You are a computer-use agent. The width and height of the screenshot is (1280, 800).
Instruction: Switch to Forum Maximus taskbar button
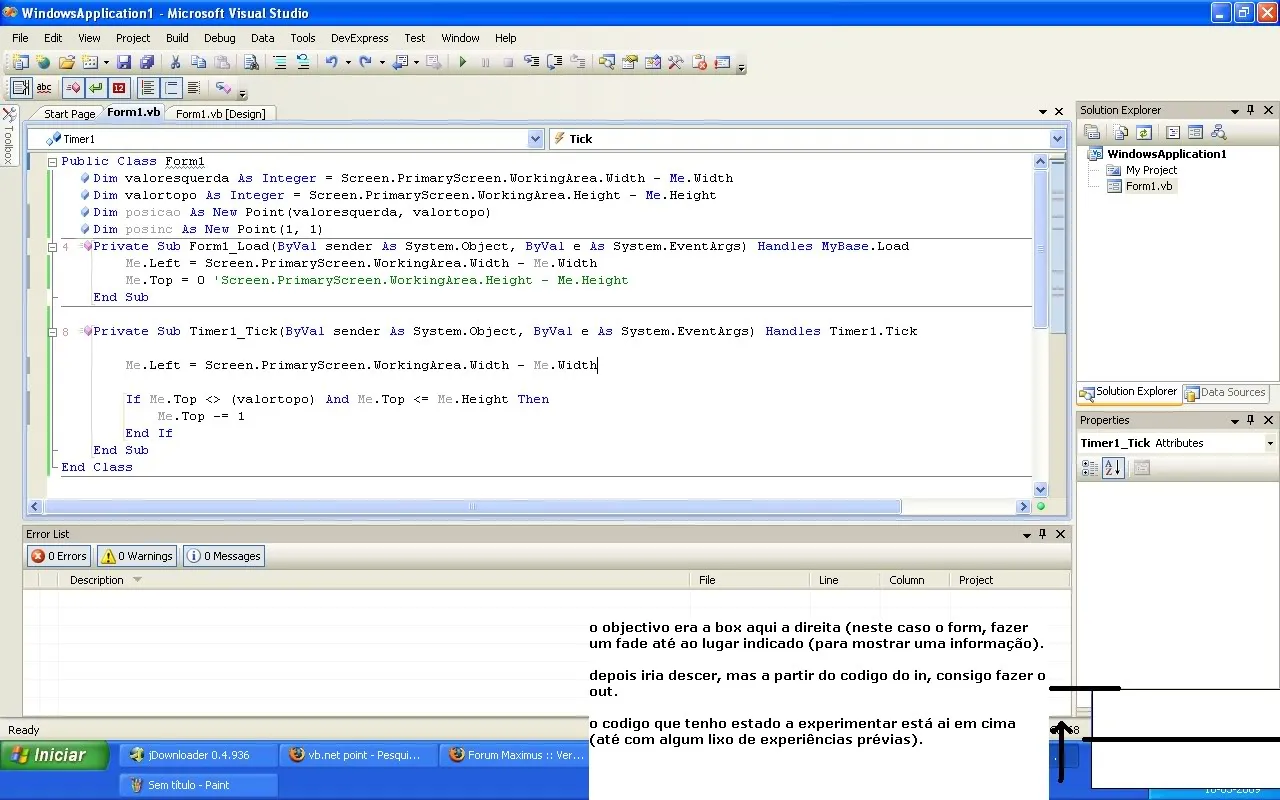pos(517,755)
